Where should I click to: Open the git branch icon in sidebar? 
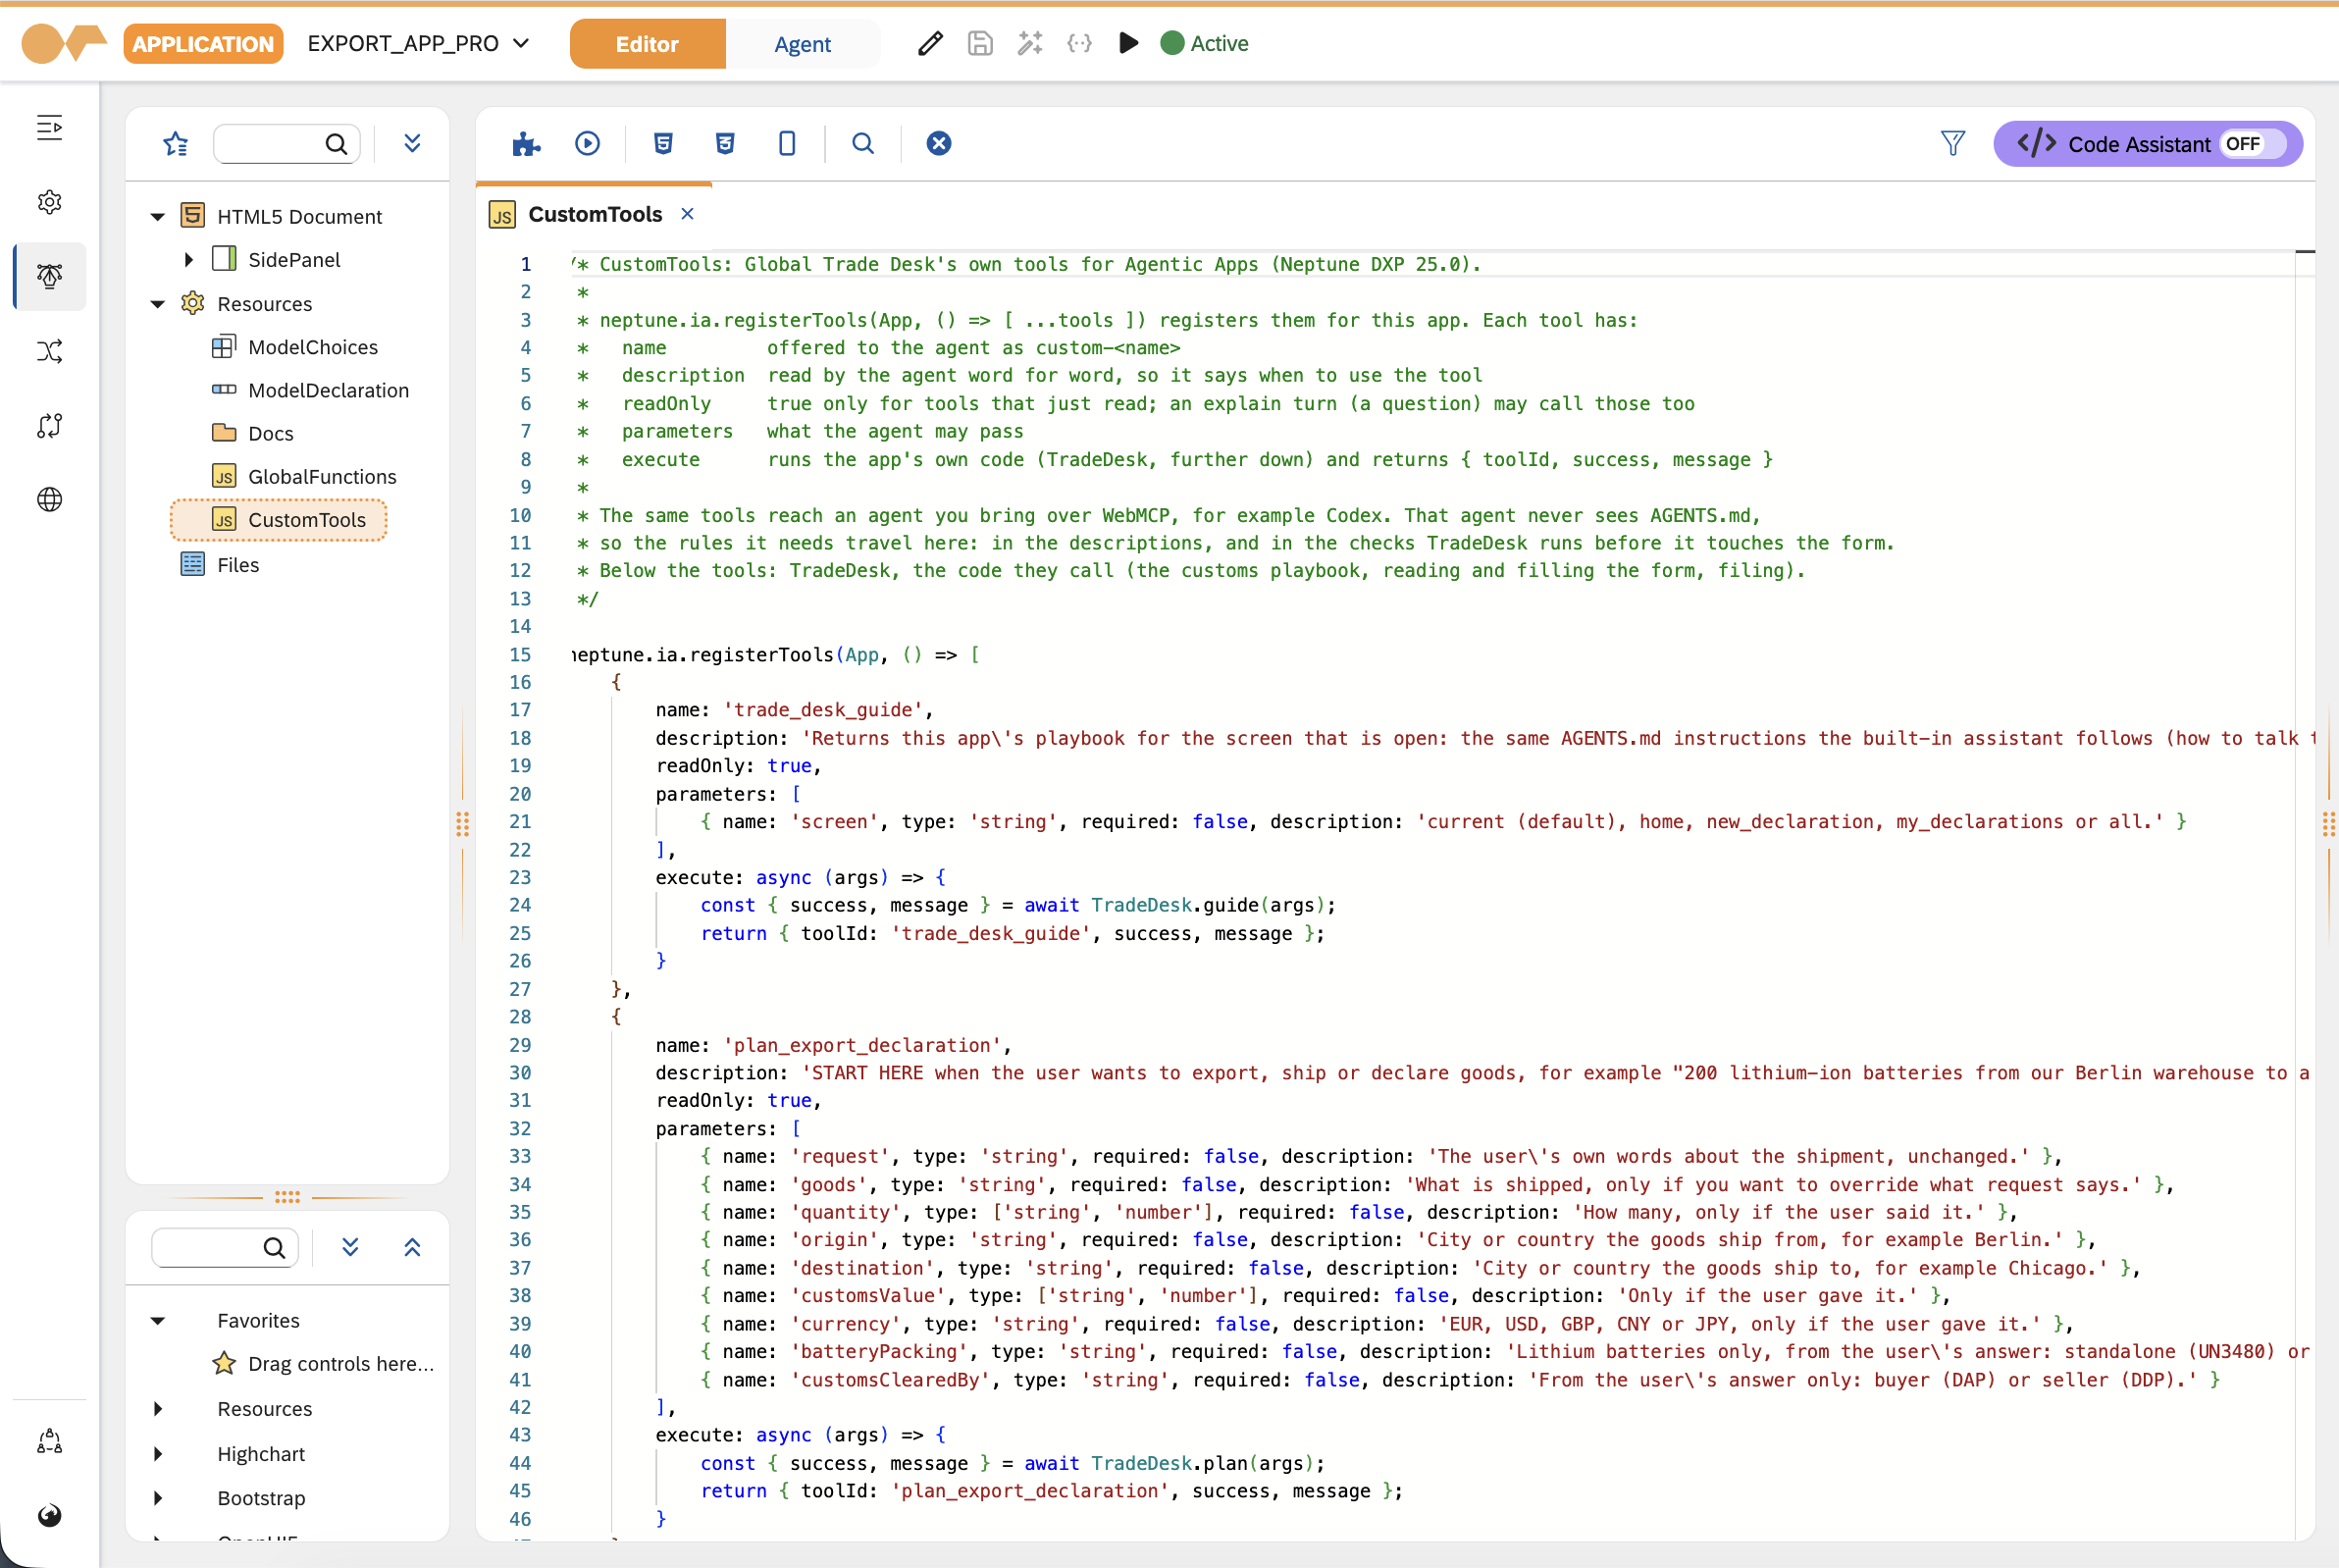tap(49, 425)
